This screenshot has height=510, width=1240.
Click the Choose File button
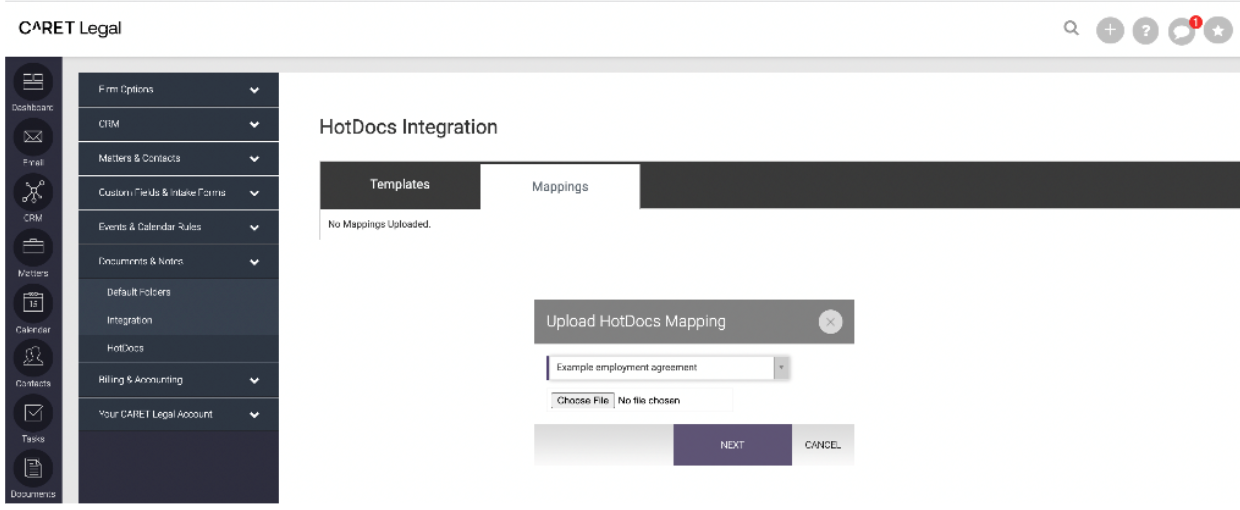coord(582,401)
